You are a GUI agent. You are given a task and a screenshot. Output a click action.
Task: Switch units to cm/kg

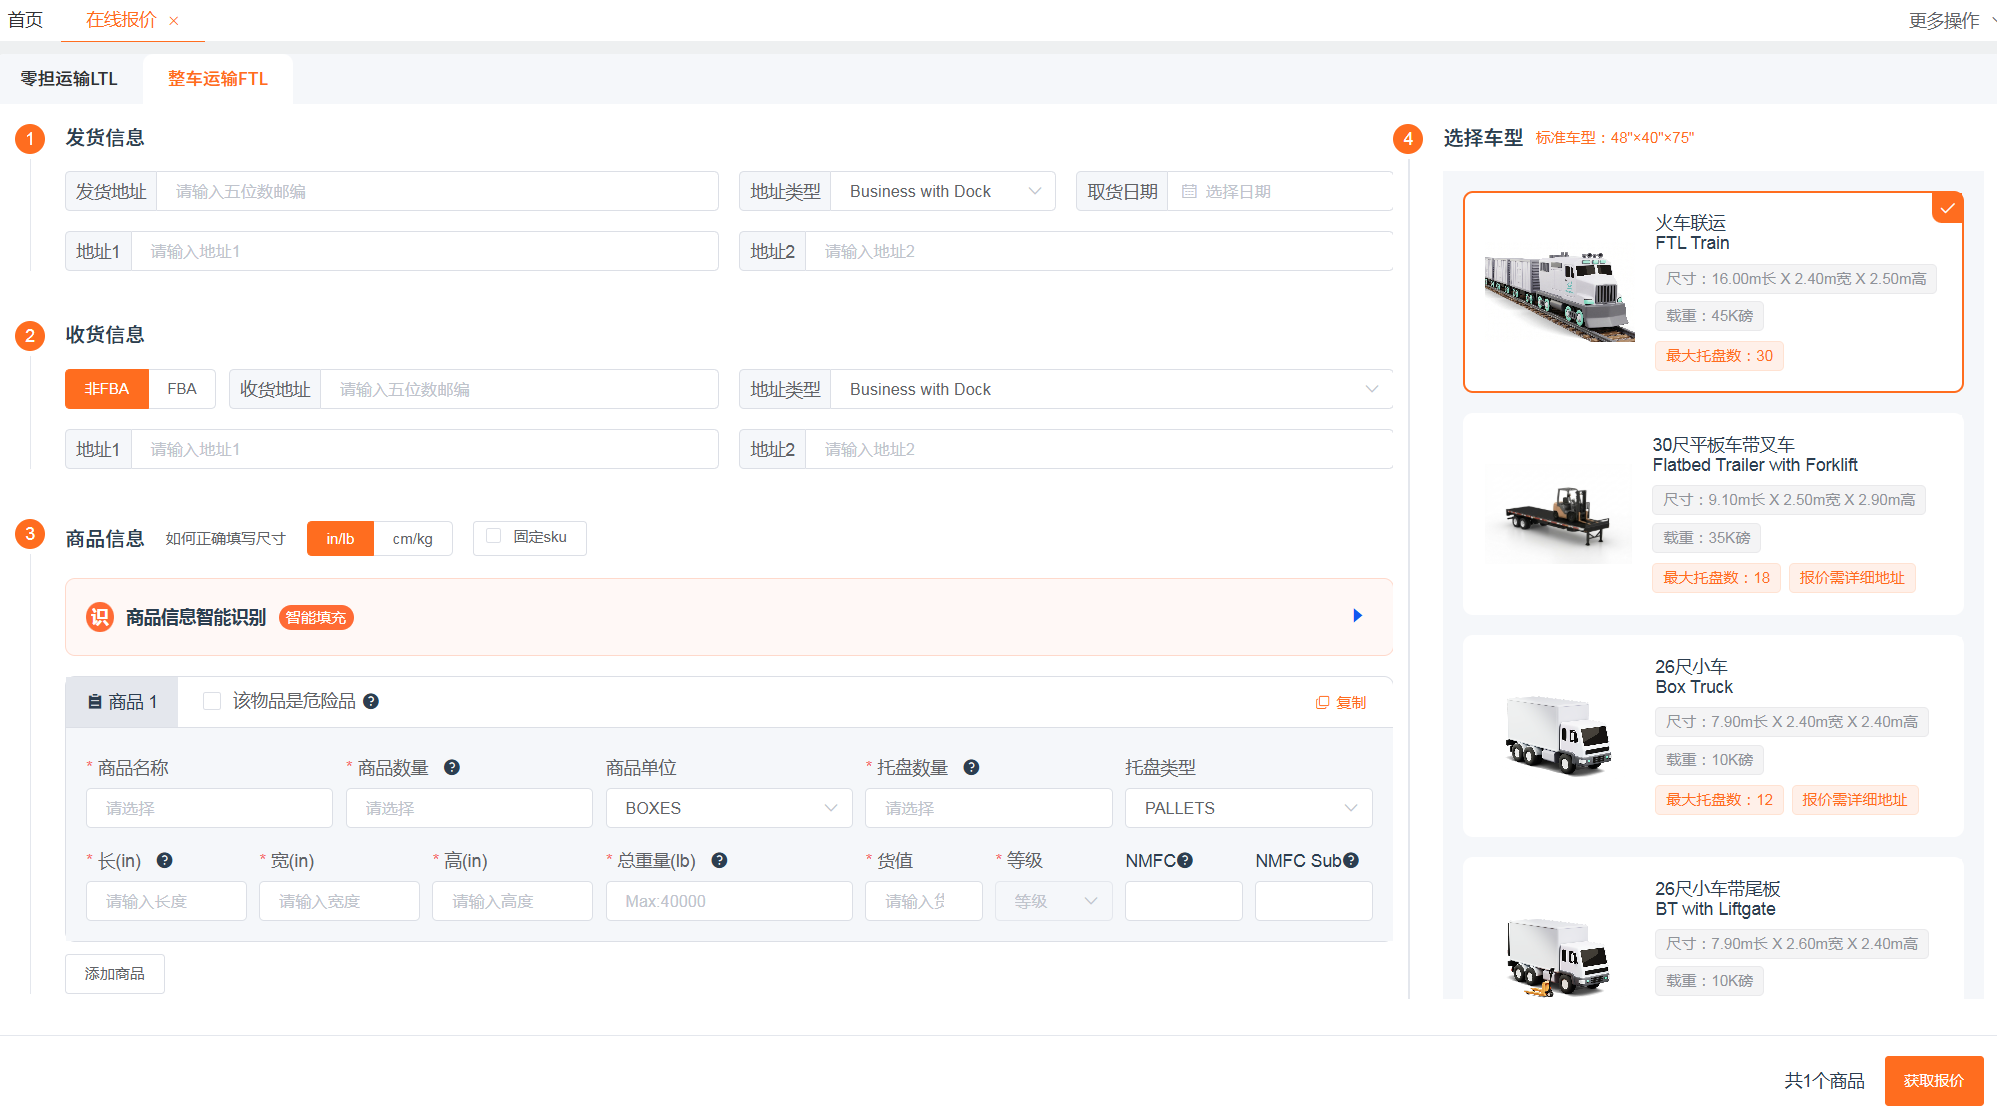point(413,538)
